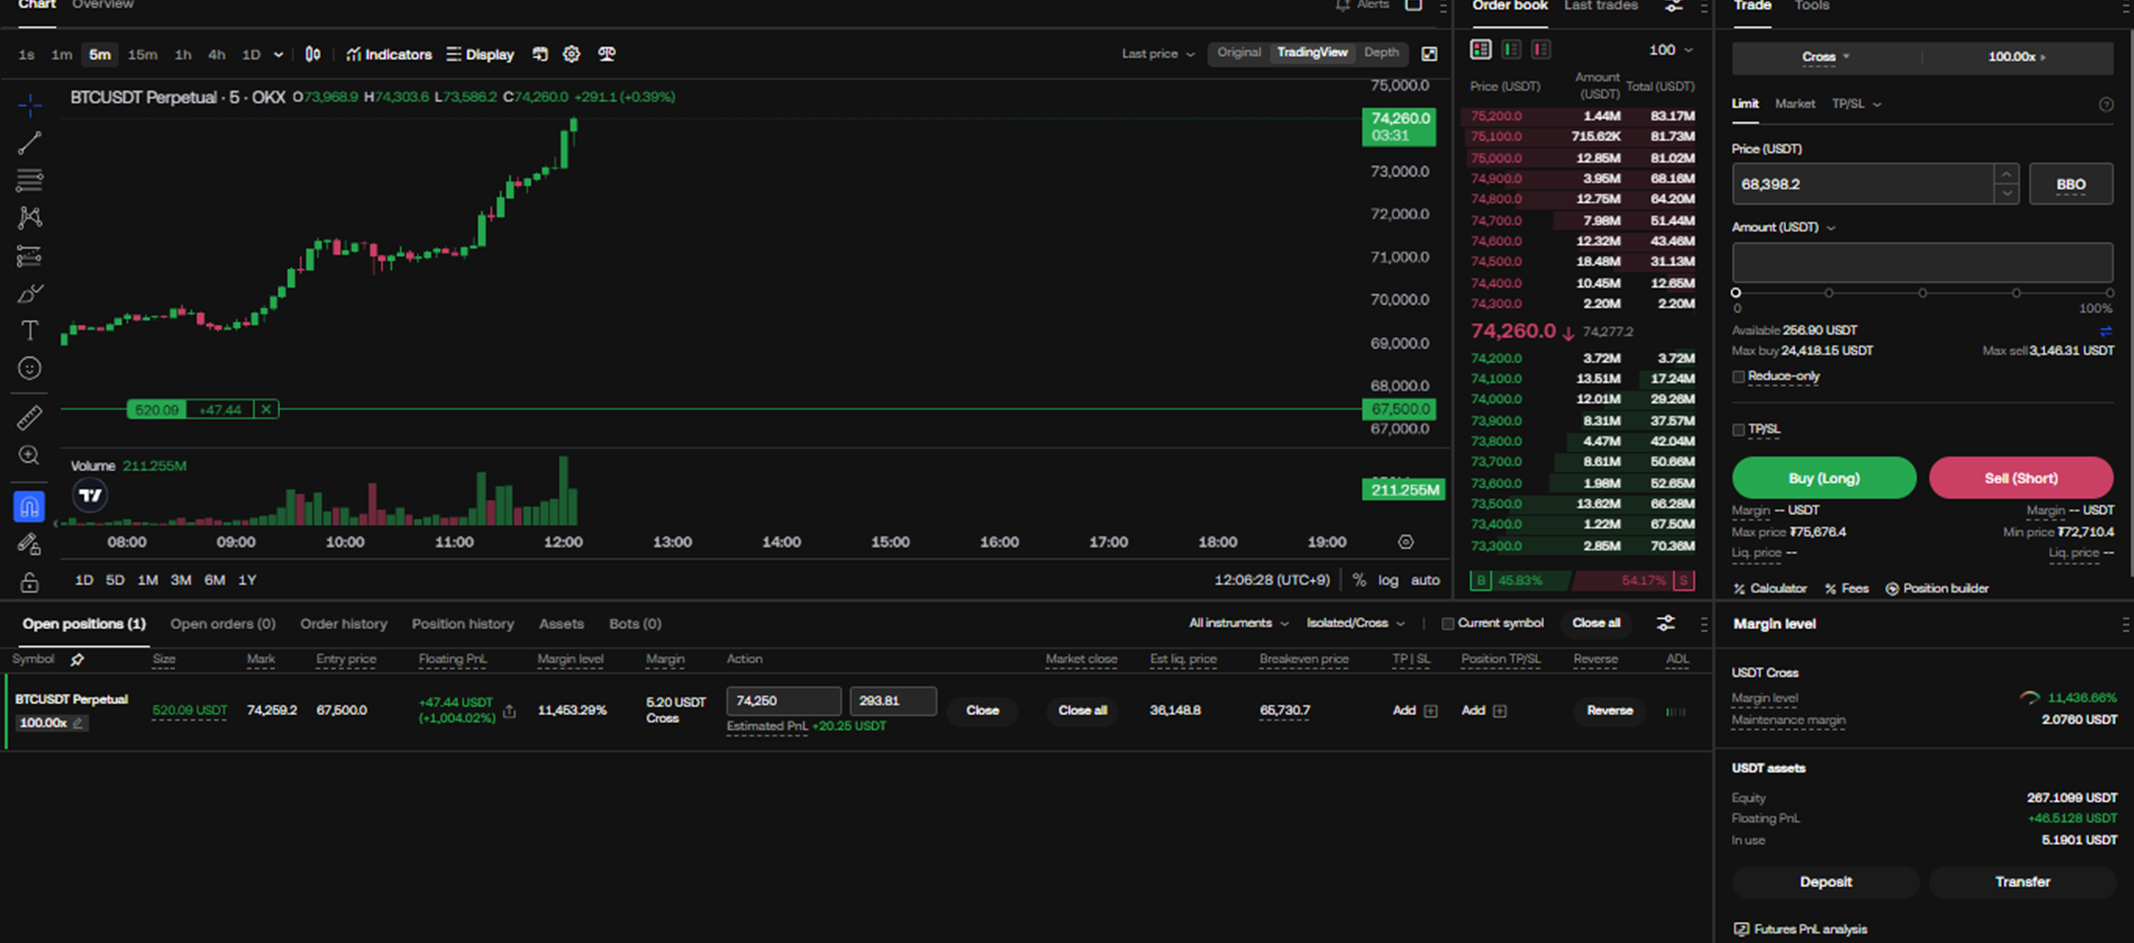Screen dimensions: 2134x943
Task: Share the floating PnL
Action: click(x=510, y=711)
